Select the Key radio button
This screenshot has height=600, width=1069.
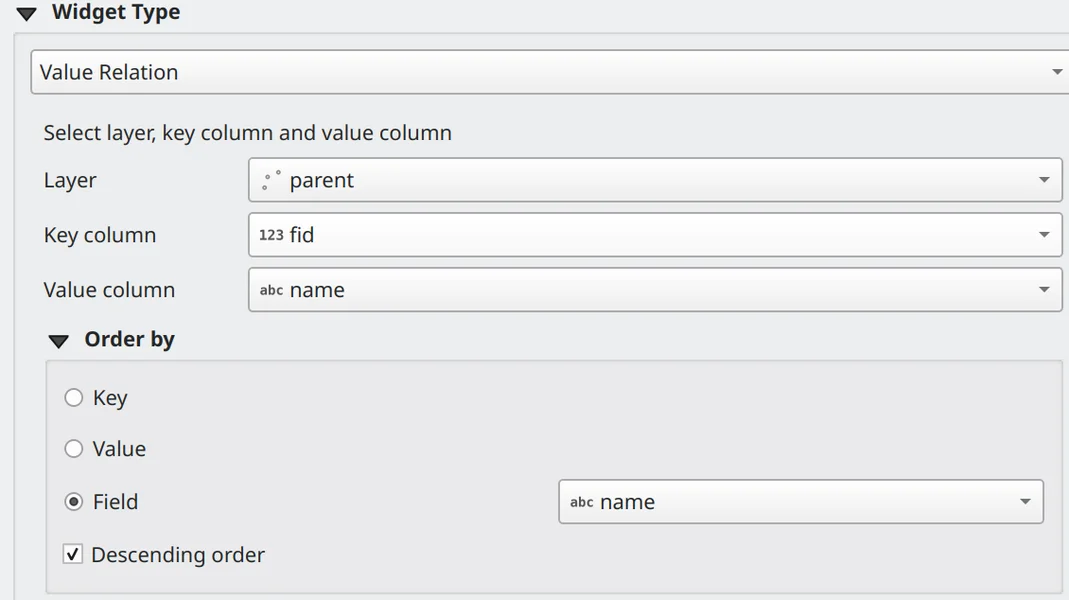point(74,398)
